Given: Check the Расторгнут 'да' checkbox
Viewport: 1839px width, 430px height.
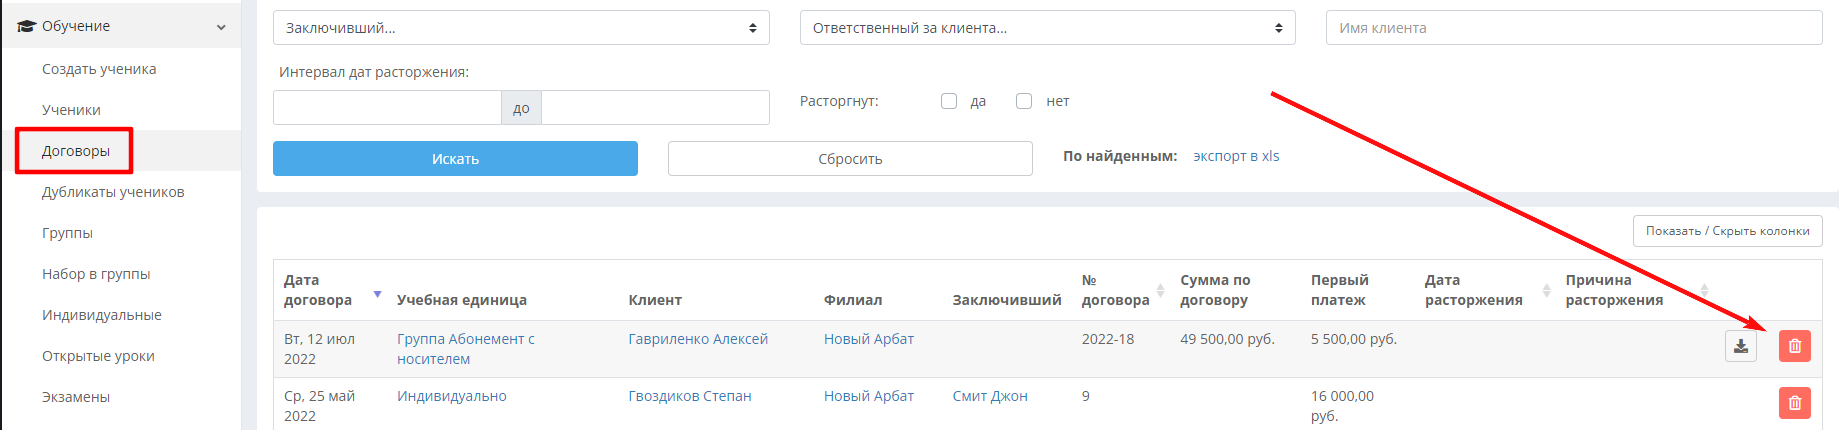Looking at the screenshot, I should pos(949,101).
